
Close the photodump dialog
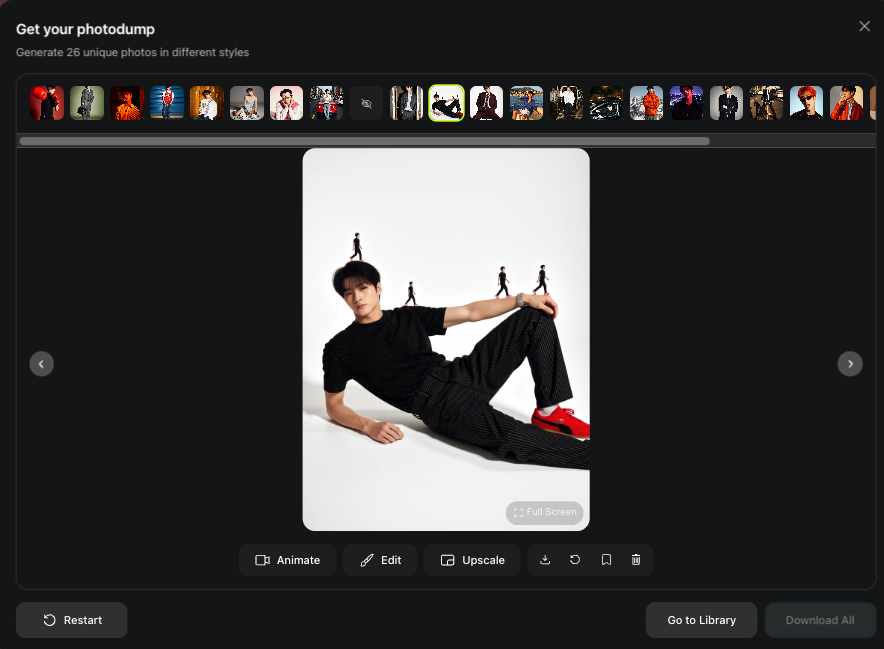click(864, 27)
